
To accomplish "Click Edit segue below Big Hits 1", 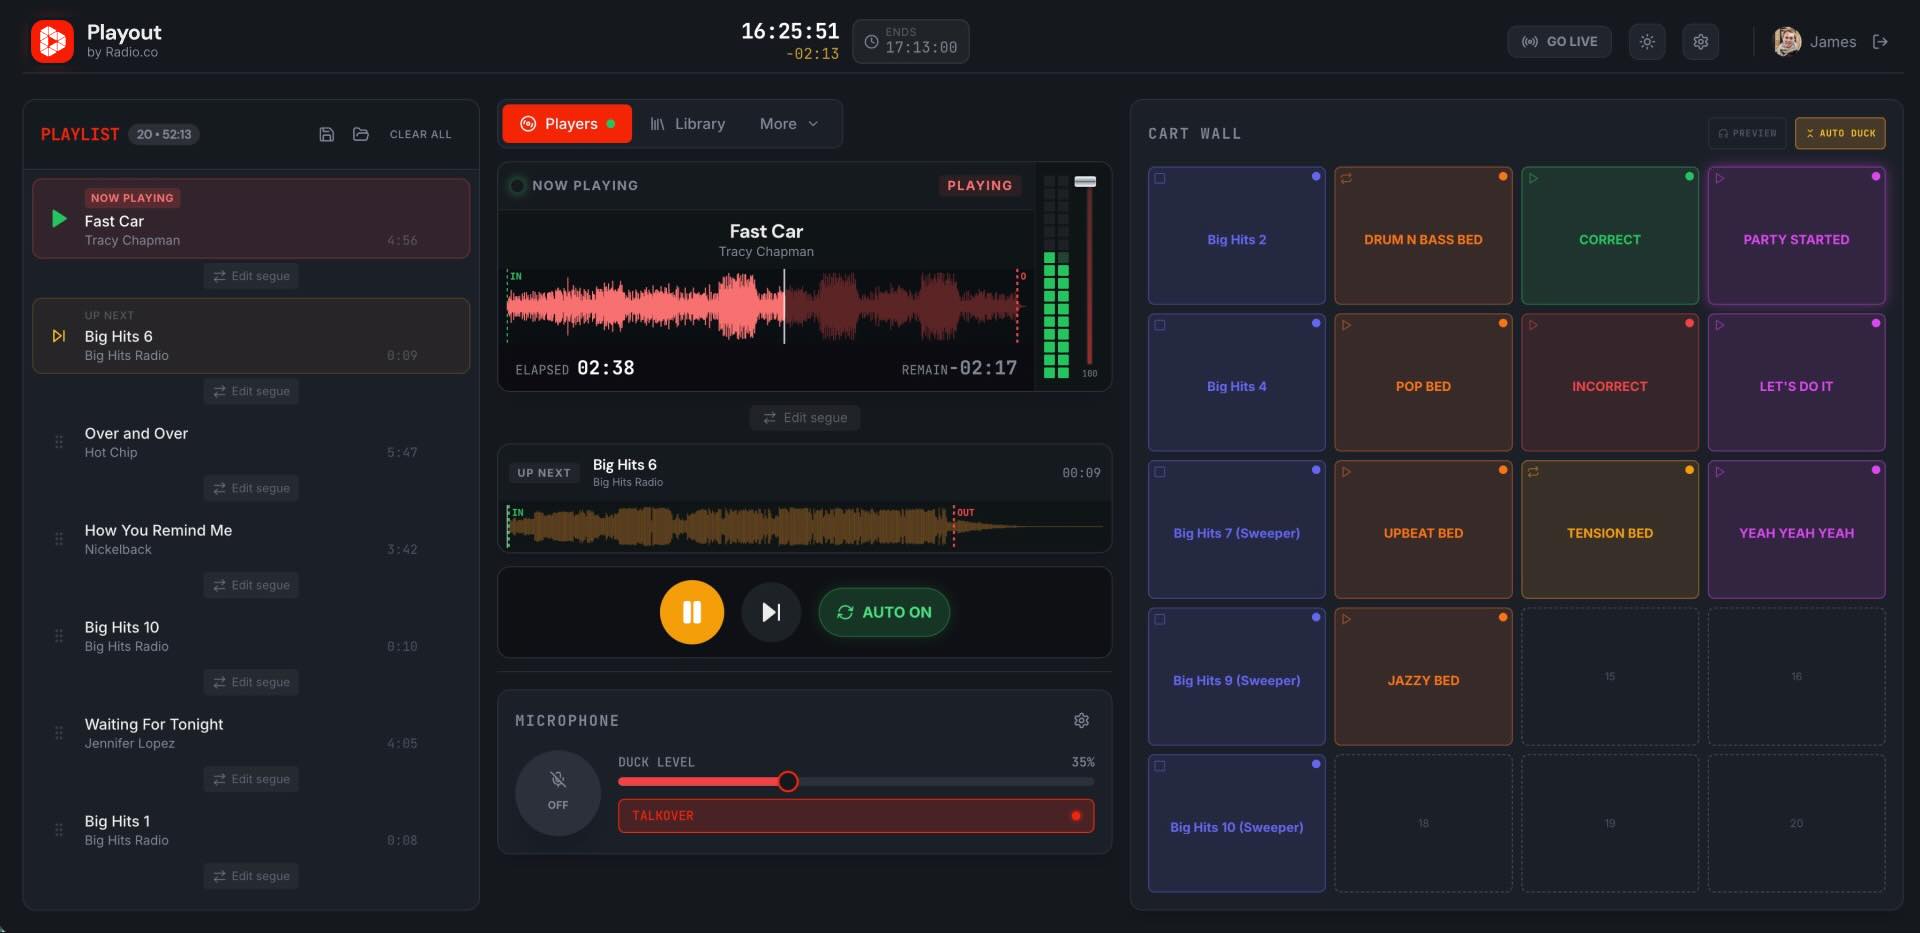I will pyautogui.click(x=251, y=876).
